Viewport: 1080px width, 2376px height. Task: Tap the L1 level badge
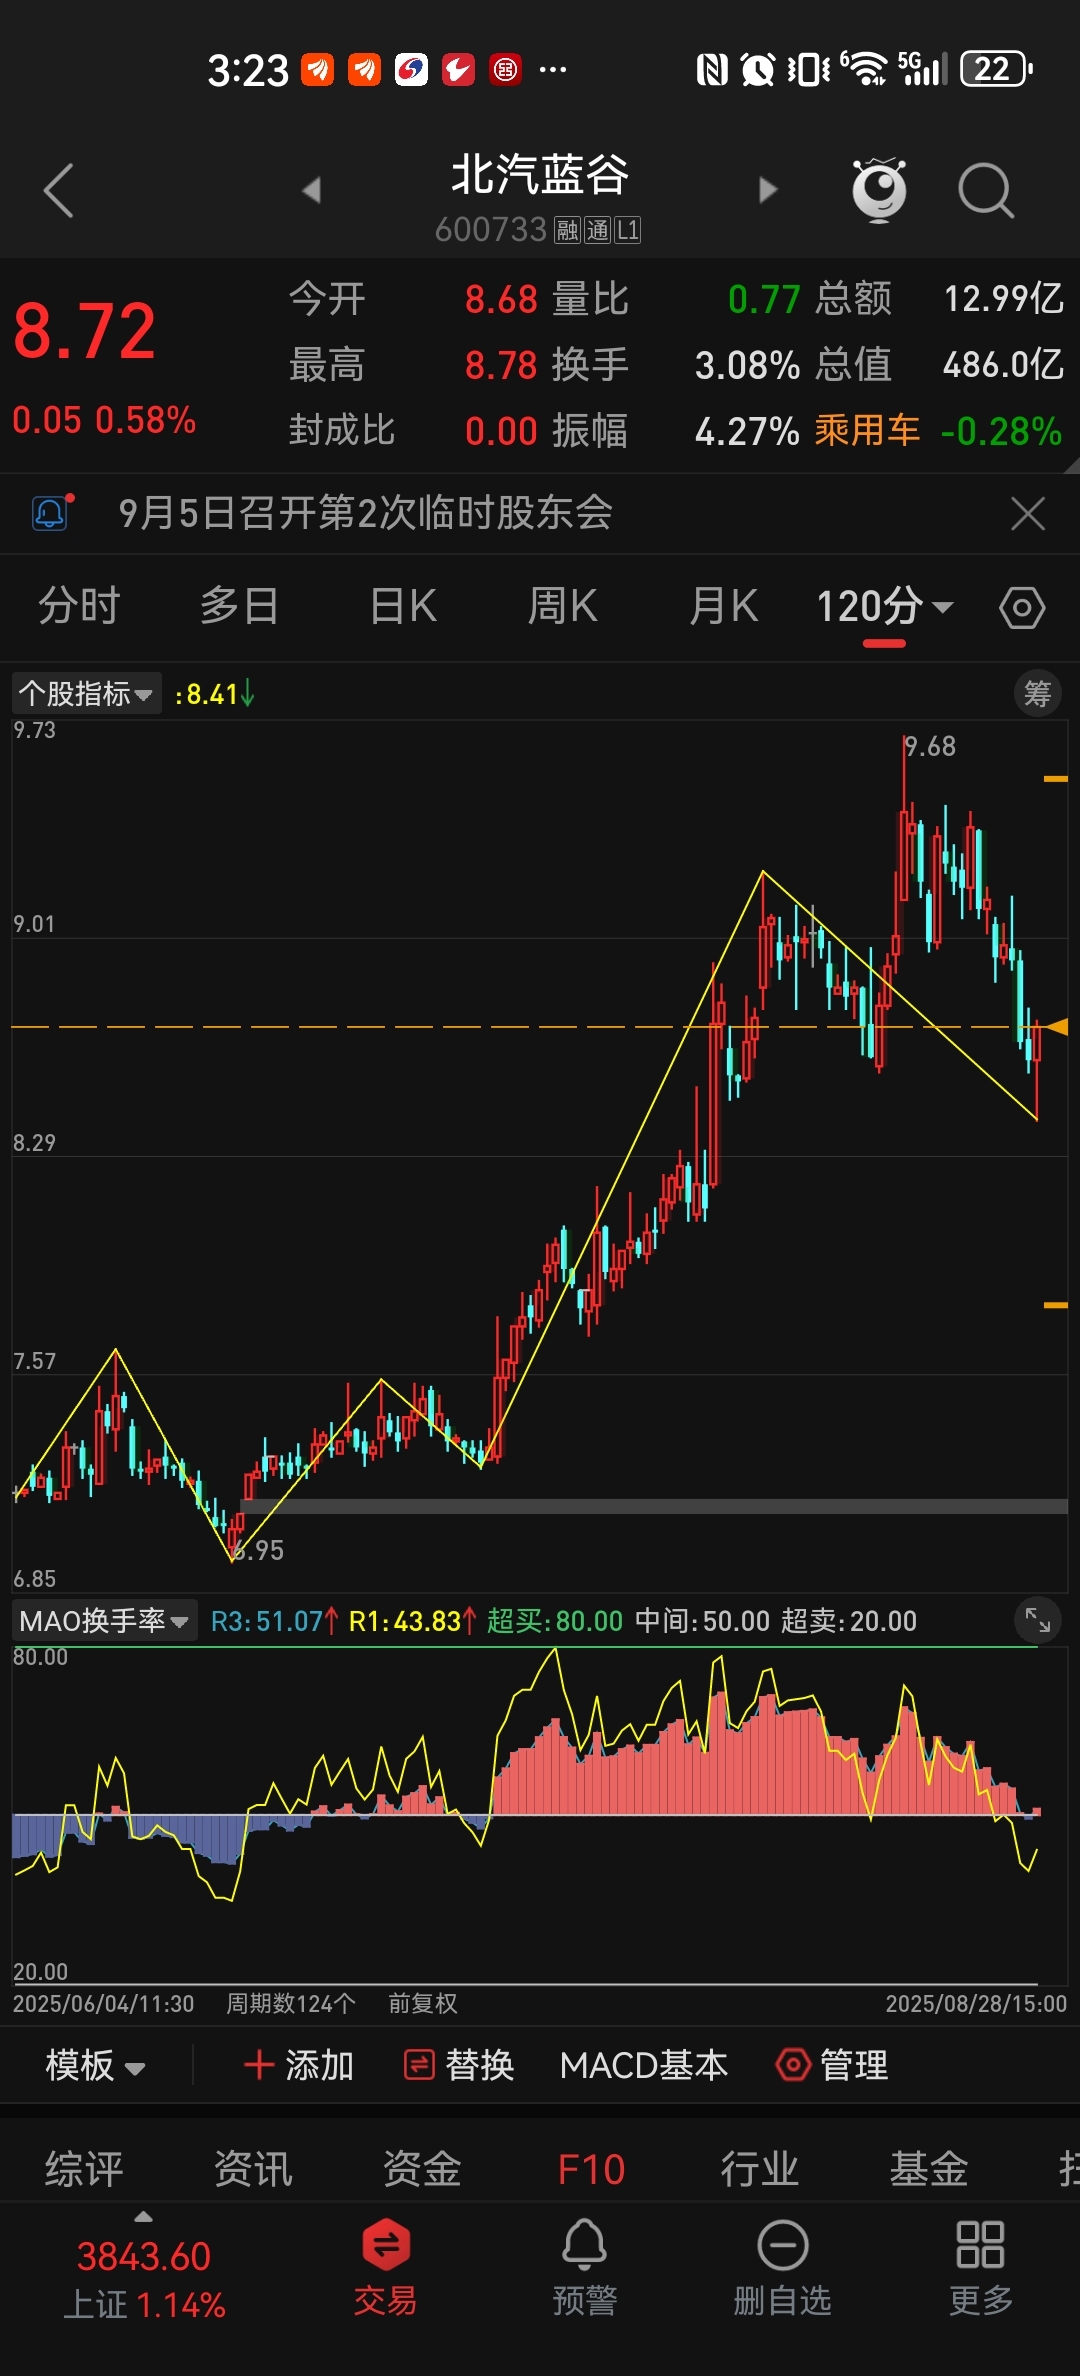coord(628,231)
